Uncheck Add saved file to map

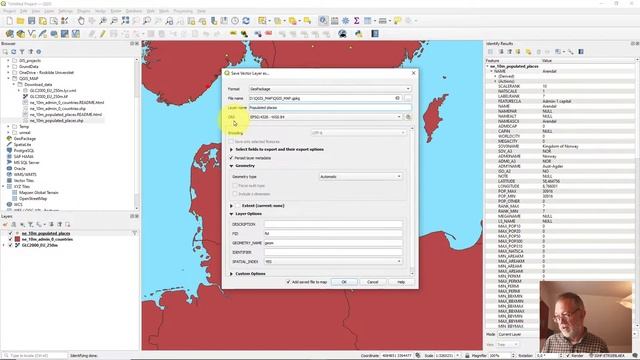pos(289,282)
